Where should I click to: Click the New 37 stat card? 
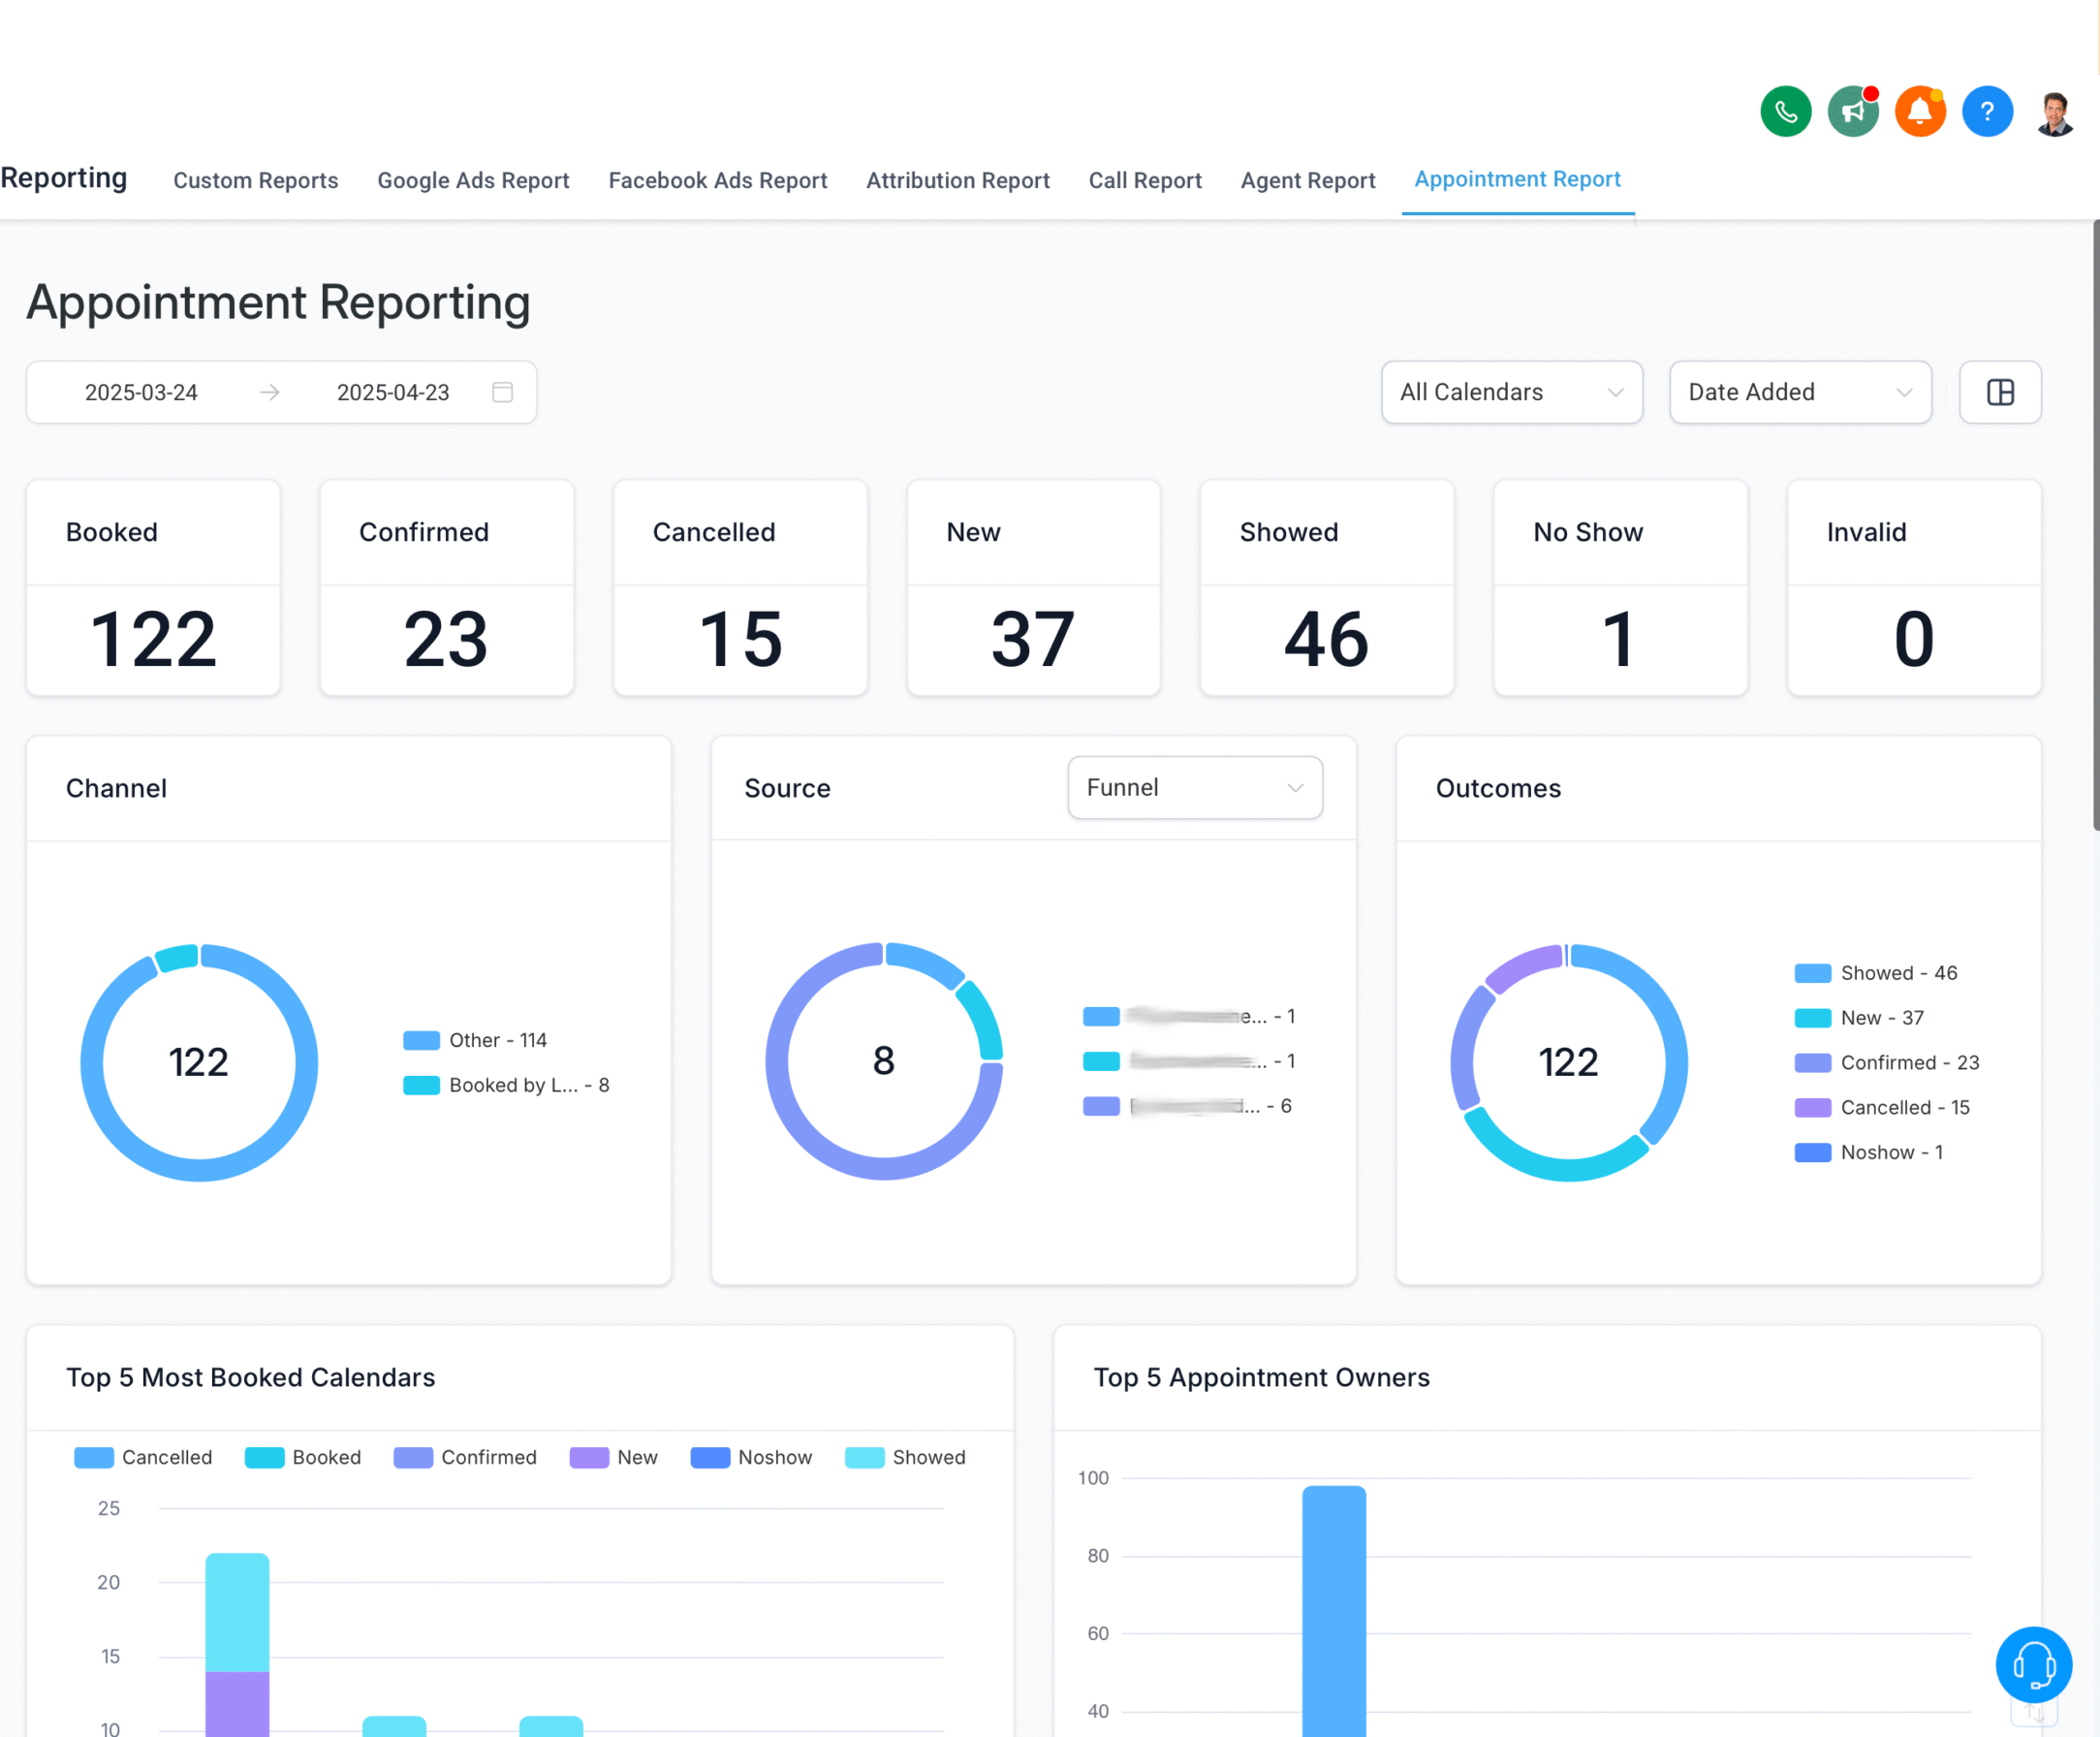coord(1033,588)
